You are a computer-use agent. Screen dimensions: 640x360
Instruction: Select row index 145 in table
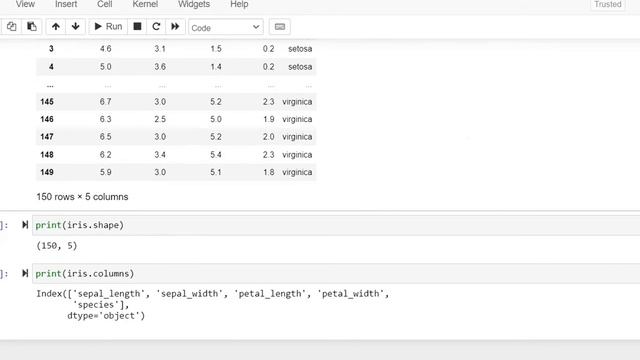tap(47, 102)
